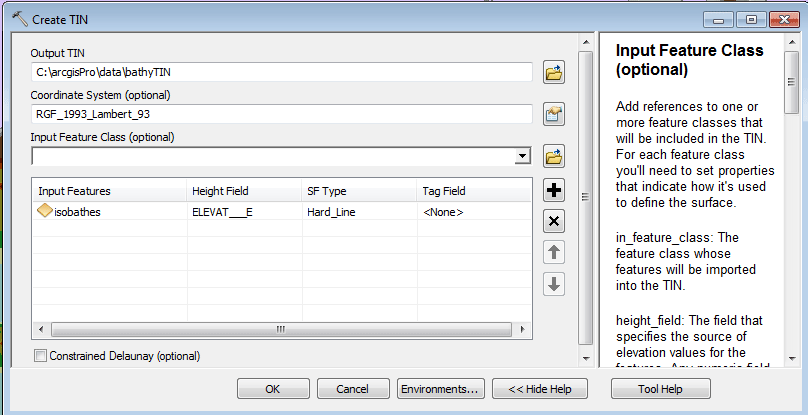Browse for an Input Feature Class folder
This screenshot has width=808, height=415.
point(554,156)
